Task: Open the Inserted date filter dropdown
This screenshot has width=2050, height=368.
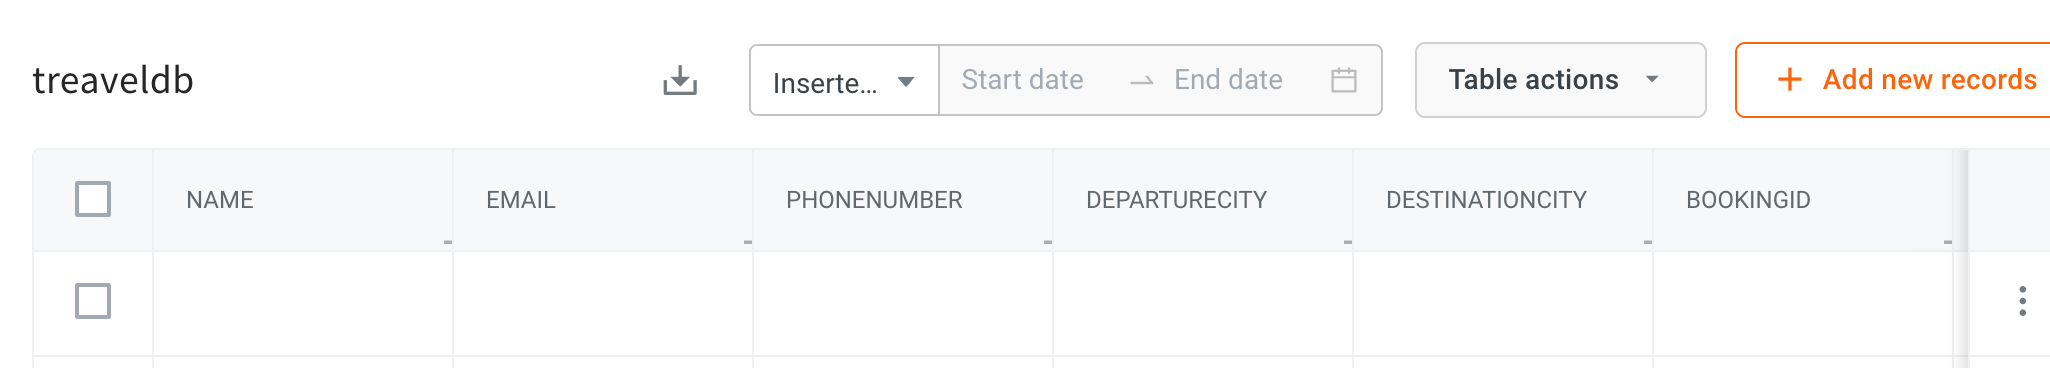Action: 844,80
